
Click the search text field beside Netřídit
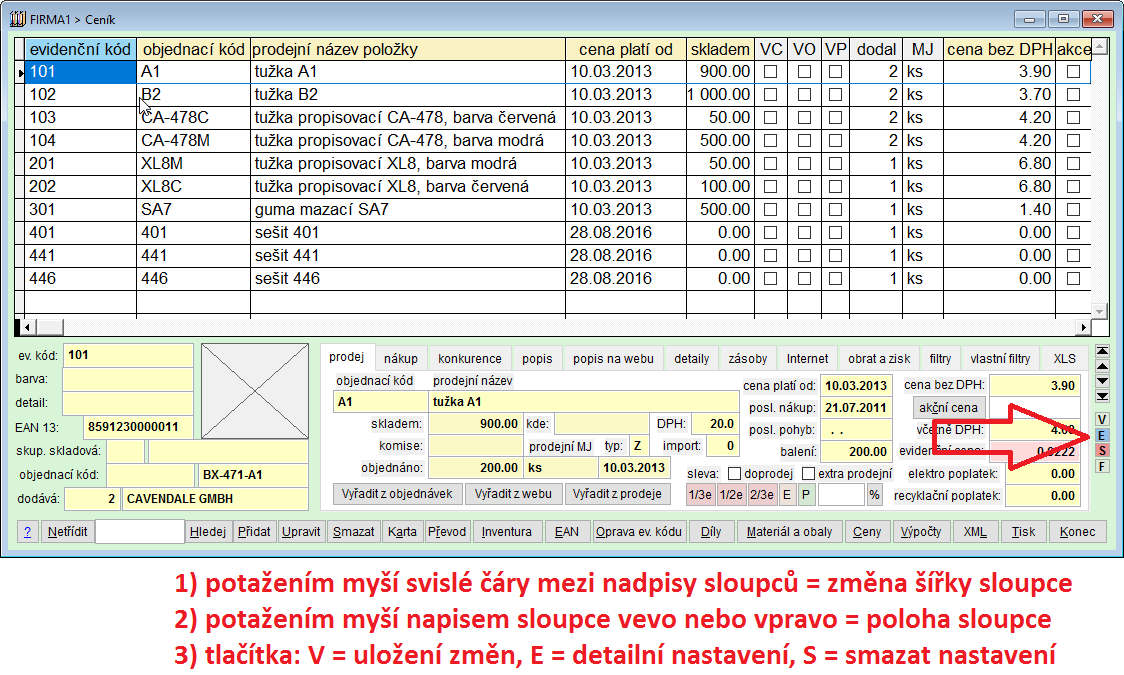coord(139,532)
